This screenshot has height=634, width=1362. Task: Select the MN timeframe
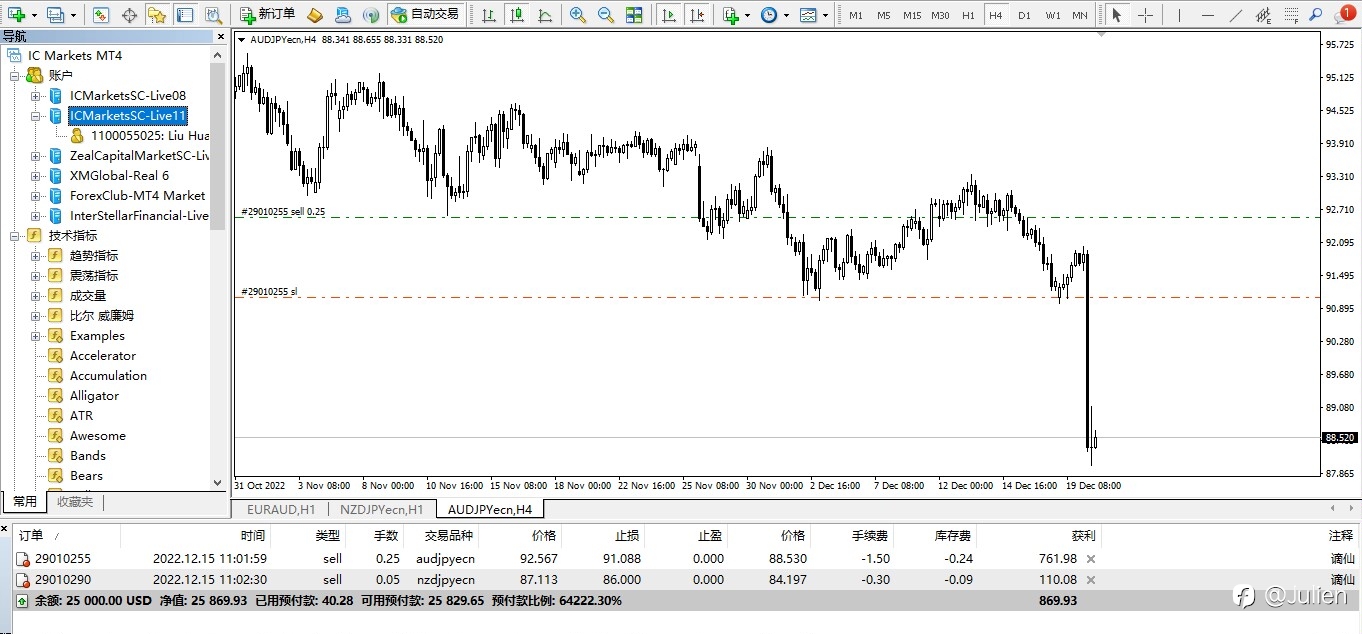pos(1080,15)
